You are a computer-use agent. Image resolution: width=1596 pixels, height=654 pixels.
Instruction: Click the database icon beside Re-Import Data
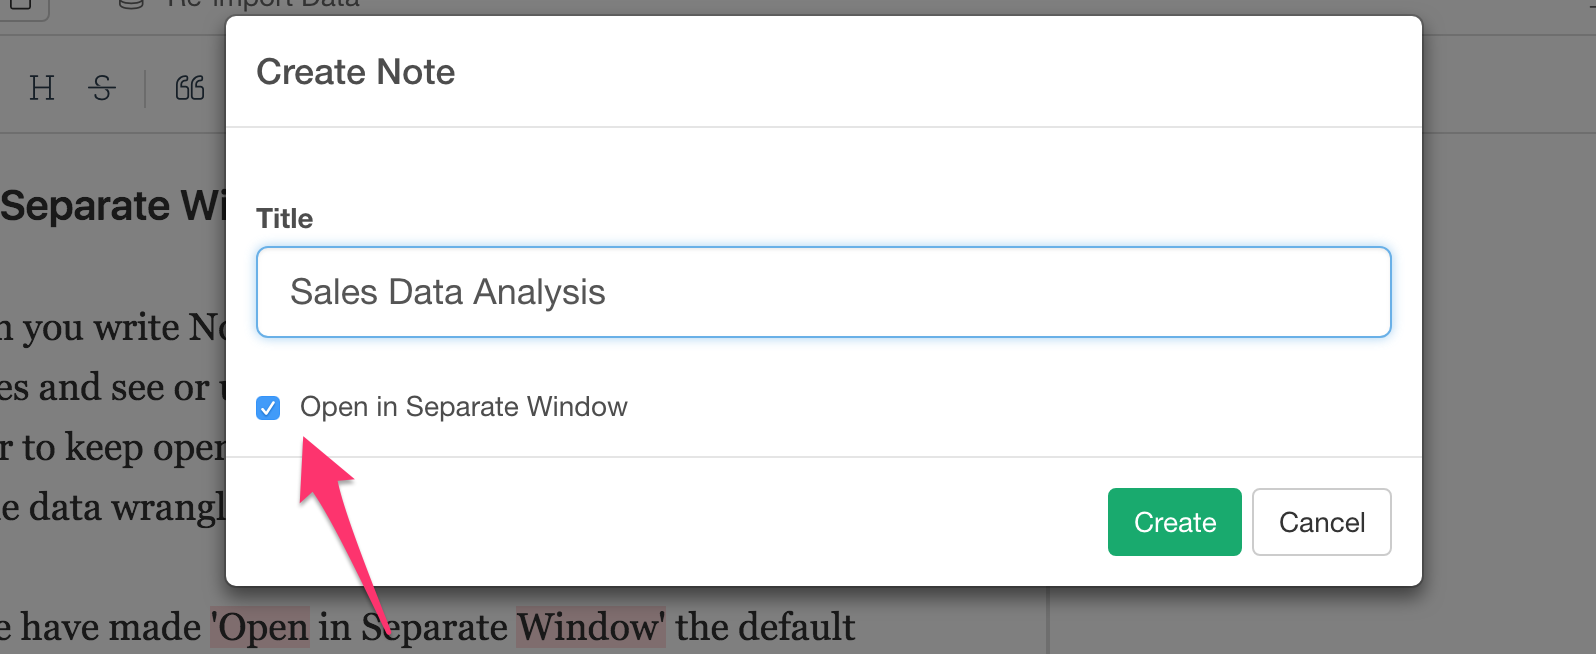tap(131, 4)
